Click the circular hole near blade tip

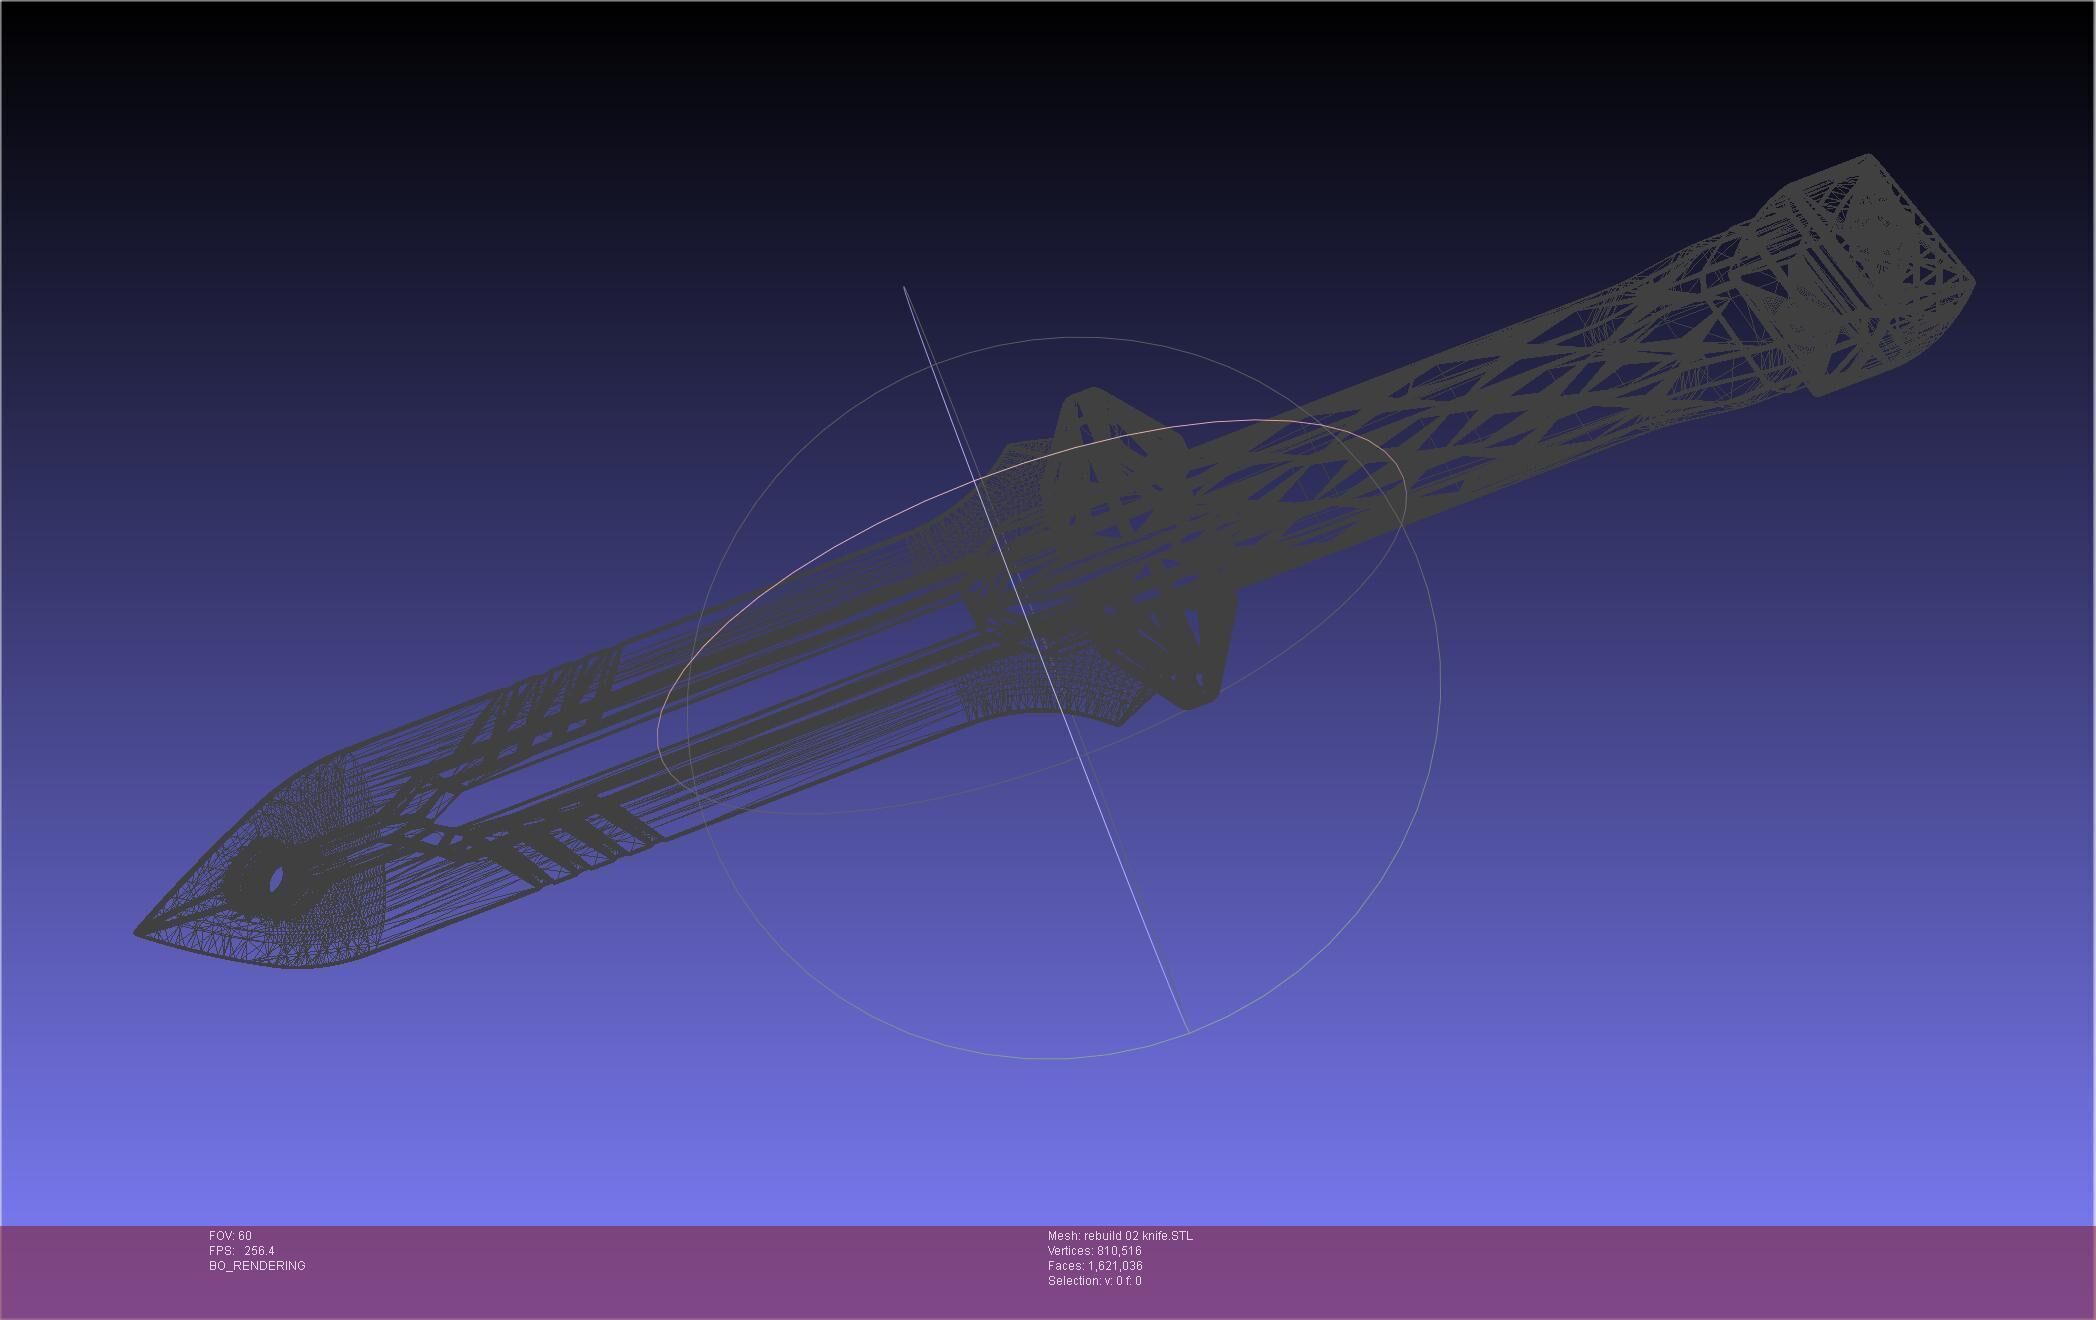point(276,881)
